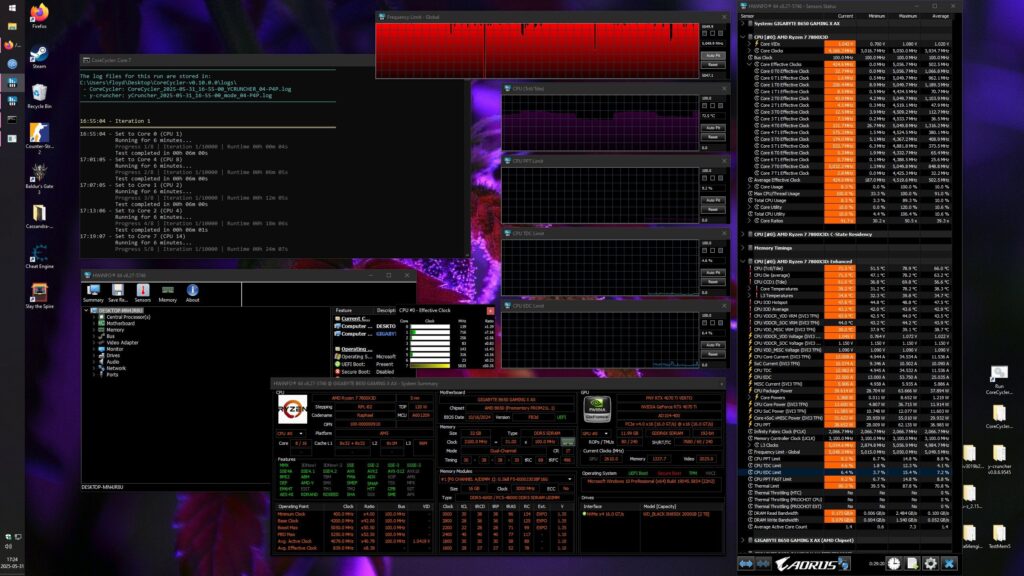Expand C-State Residency sensor group

pyautogui.click(x=743, y=234)
